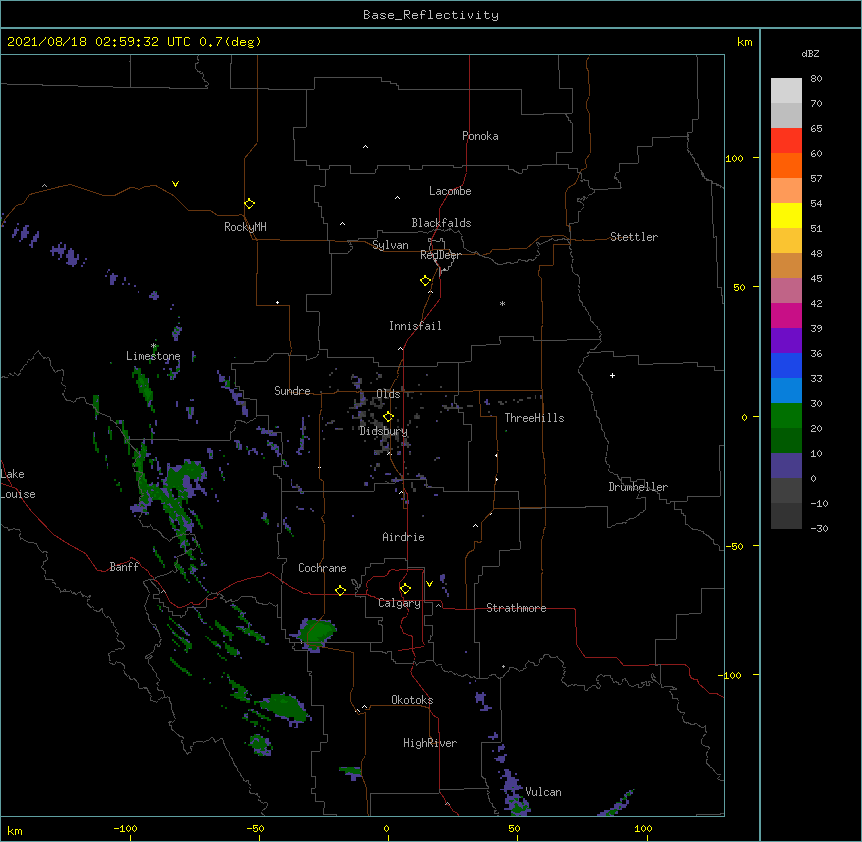Select the violet 36-39 dBZ legend swatch

tap(786, 341)
